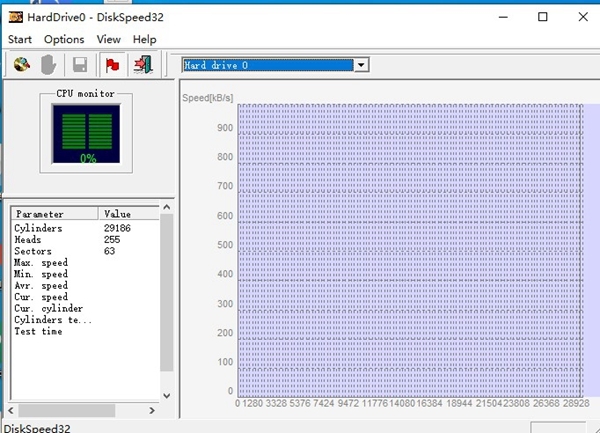
Task: Select the Cylinders row
Action: click(86, 228)
